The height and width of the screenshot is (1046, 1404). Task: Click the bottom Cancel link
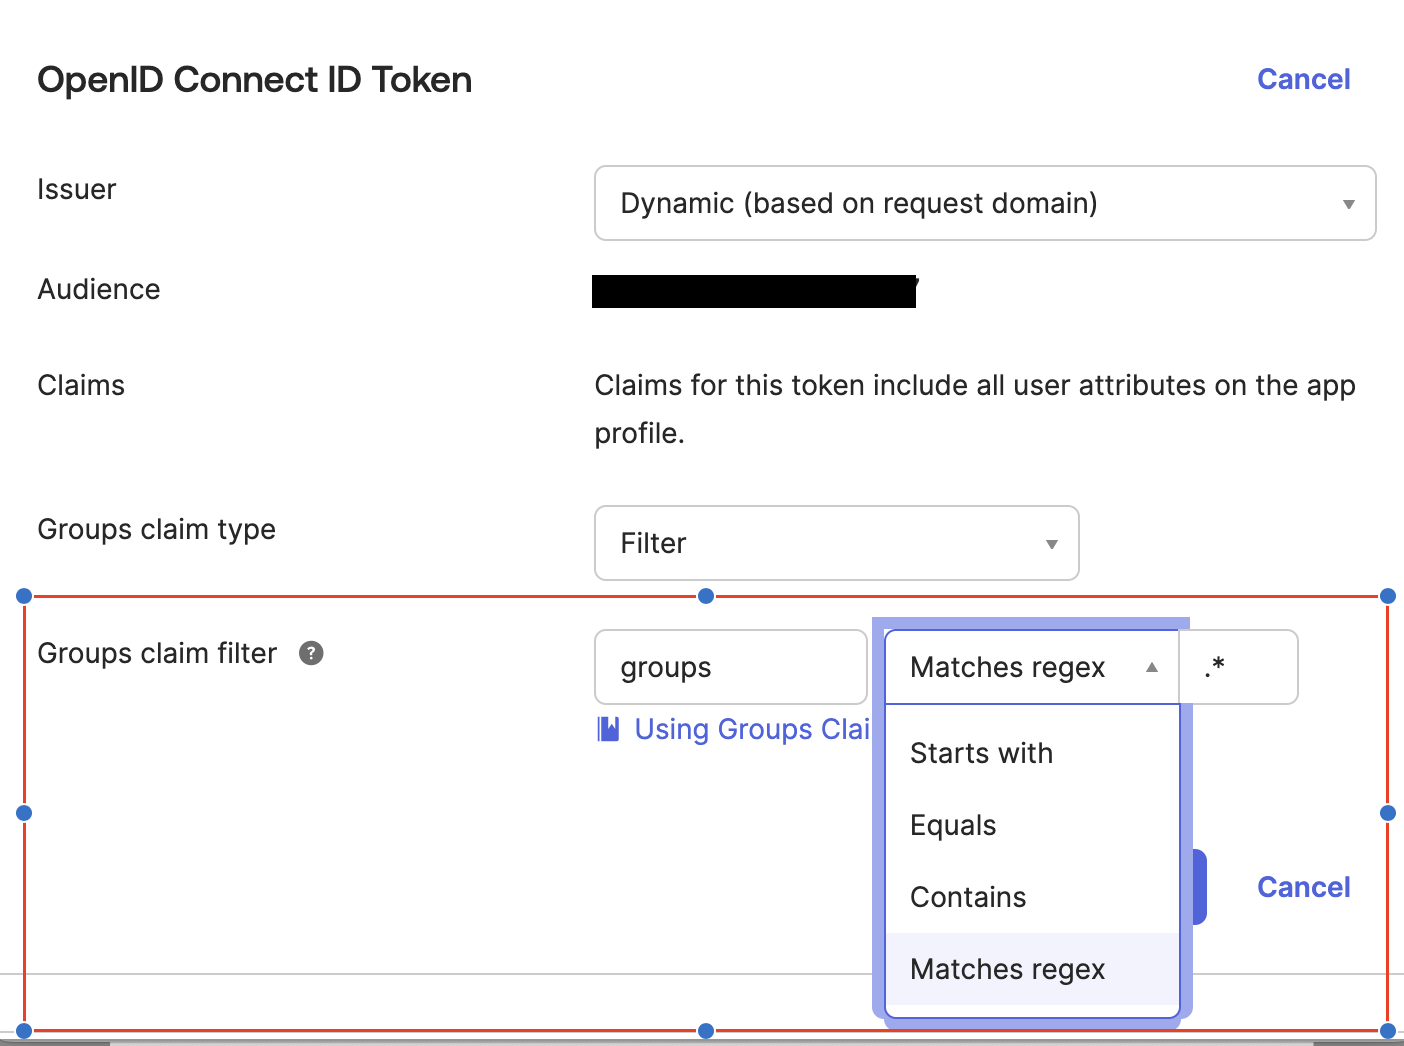(x=1303, y=887)
